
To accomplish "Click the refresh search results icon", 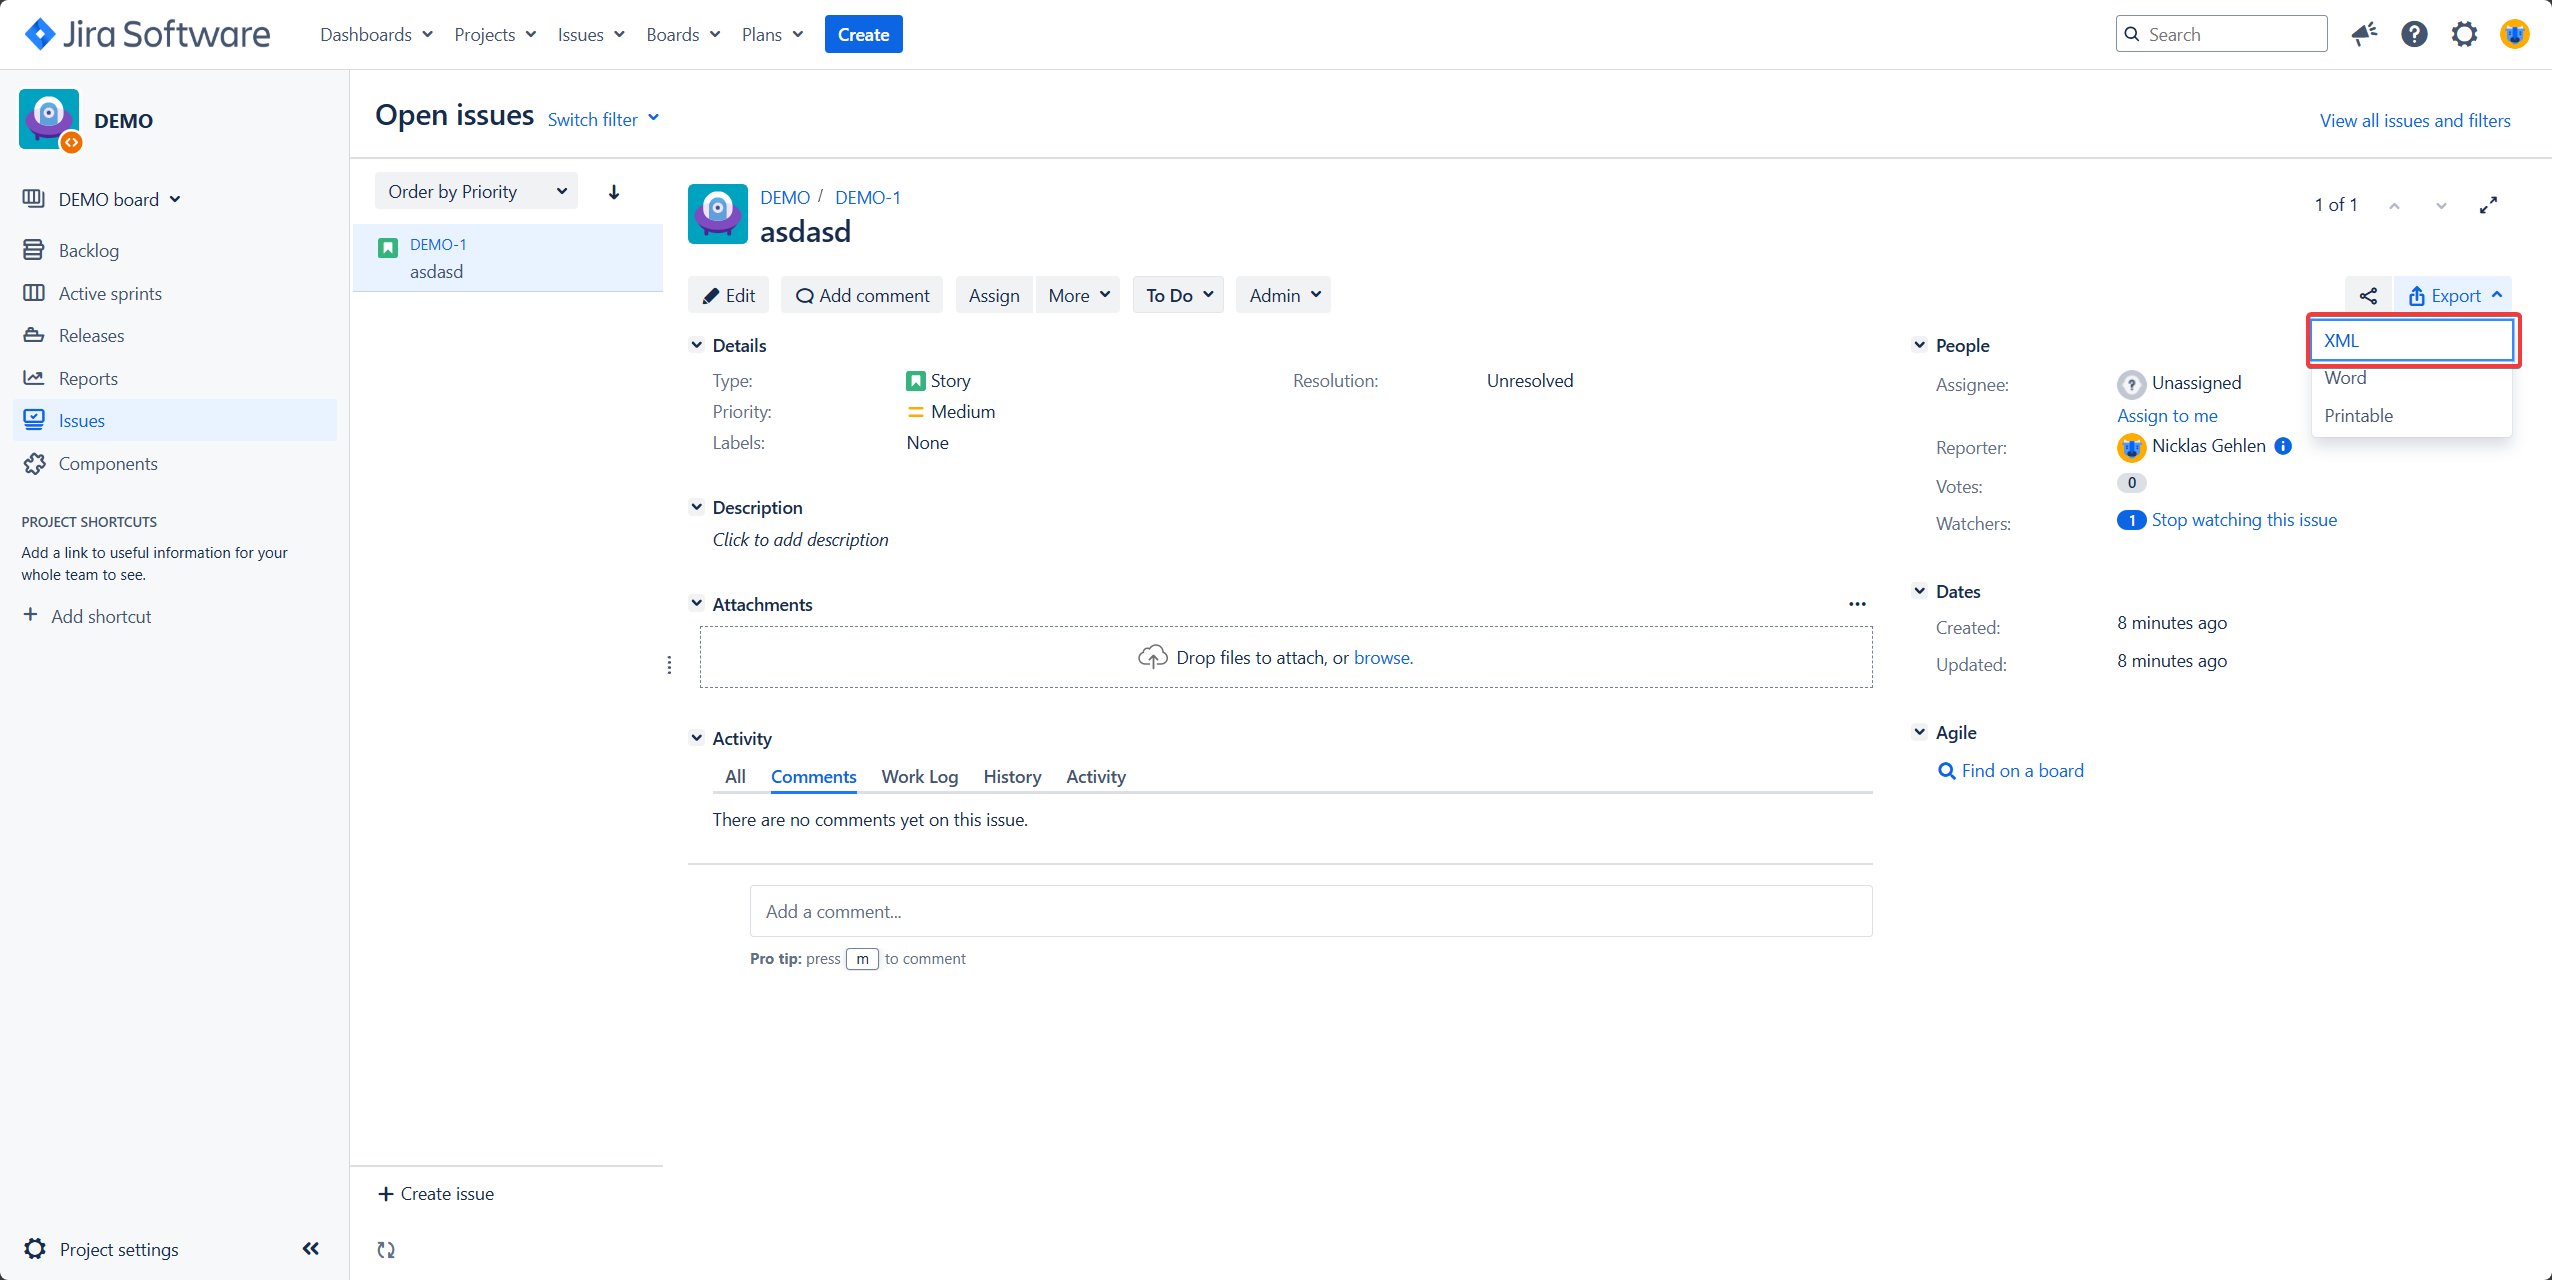I will tap(386, 1249).
